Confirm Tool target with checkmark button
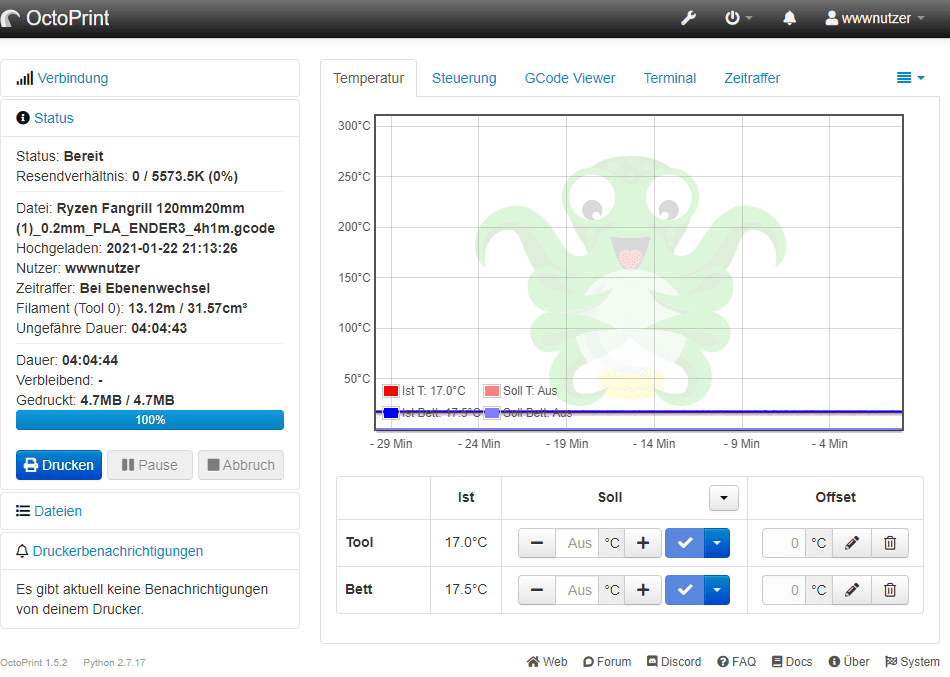950x677 pixels. (685, 543)
